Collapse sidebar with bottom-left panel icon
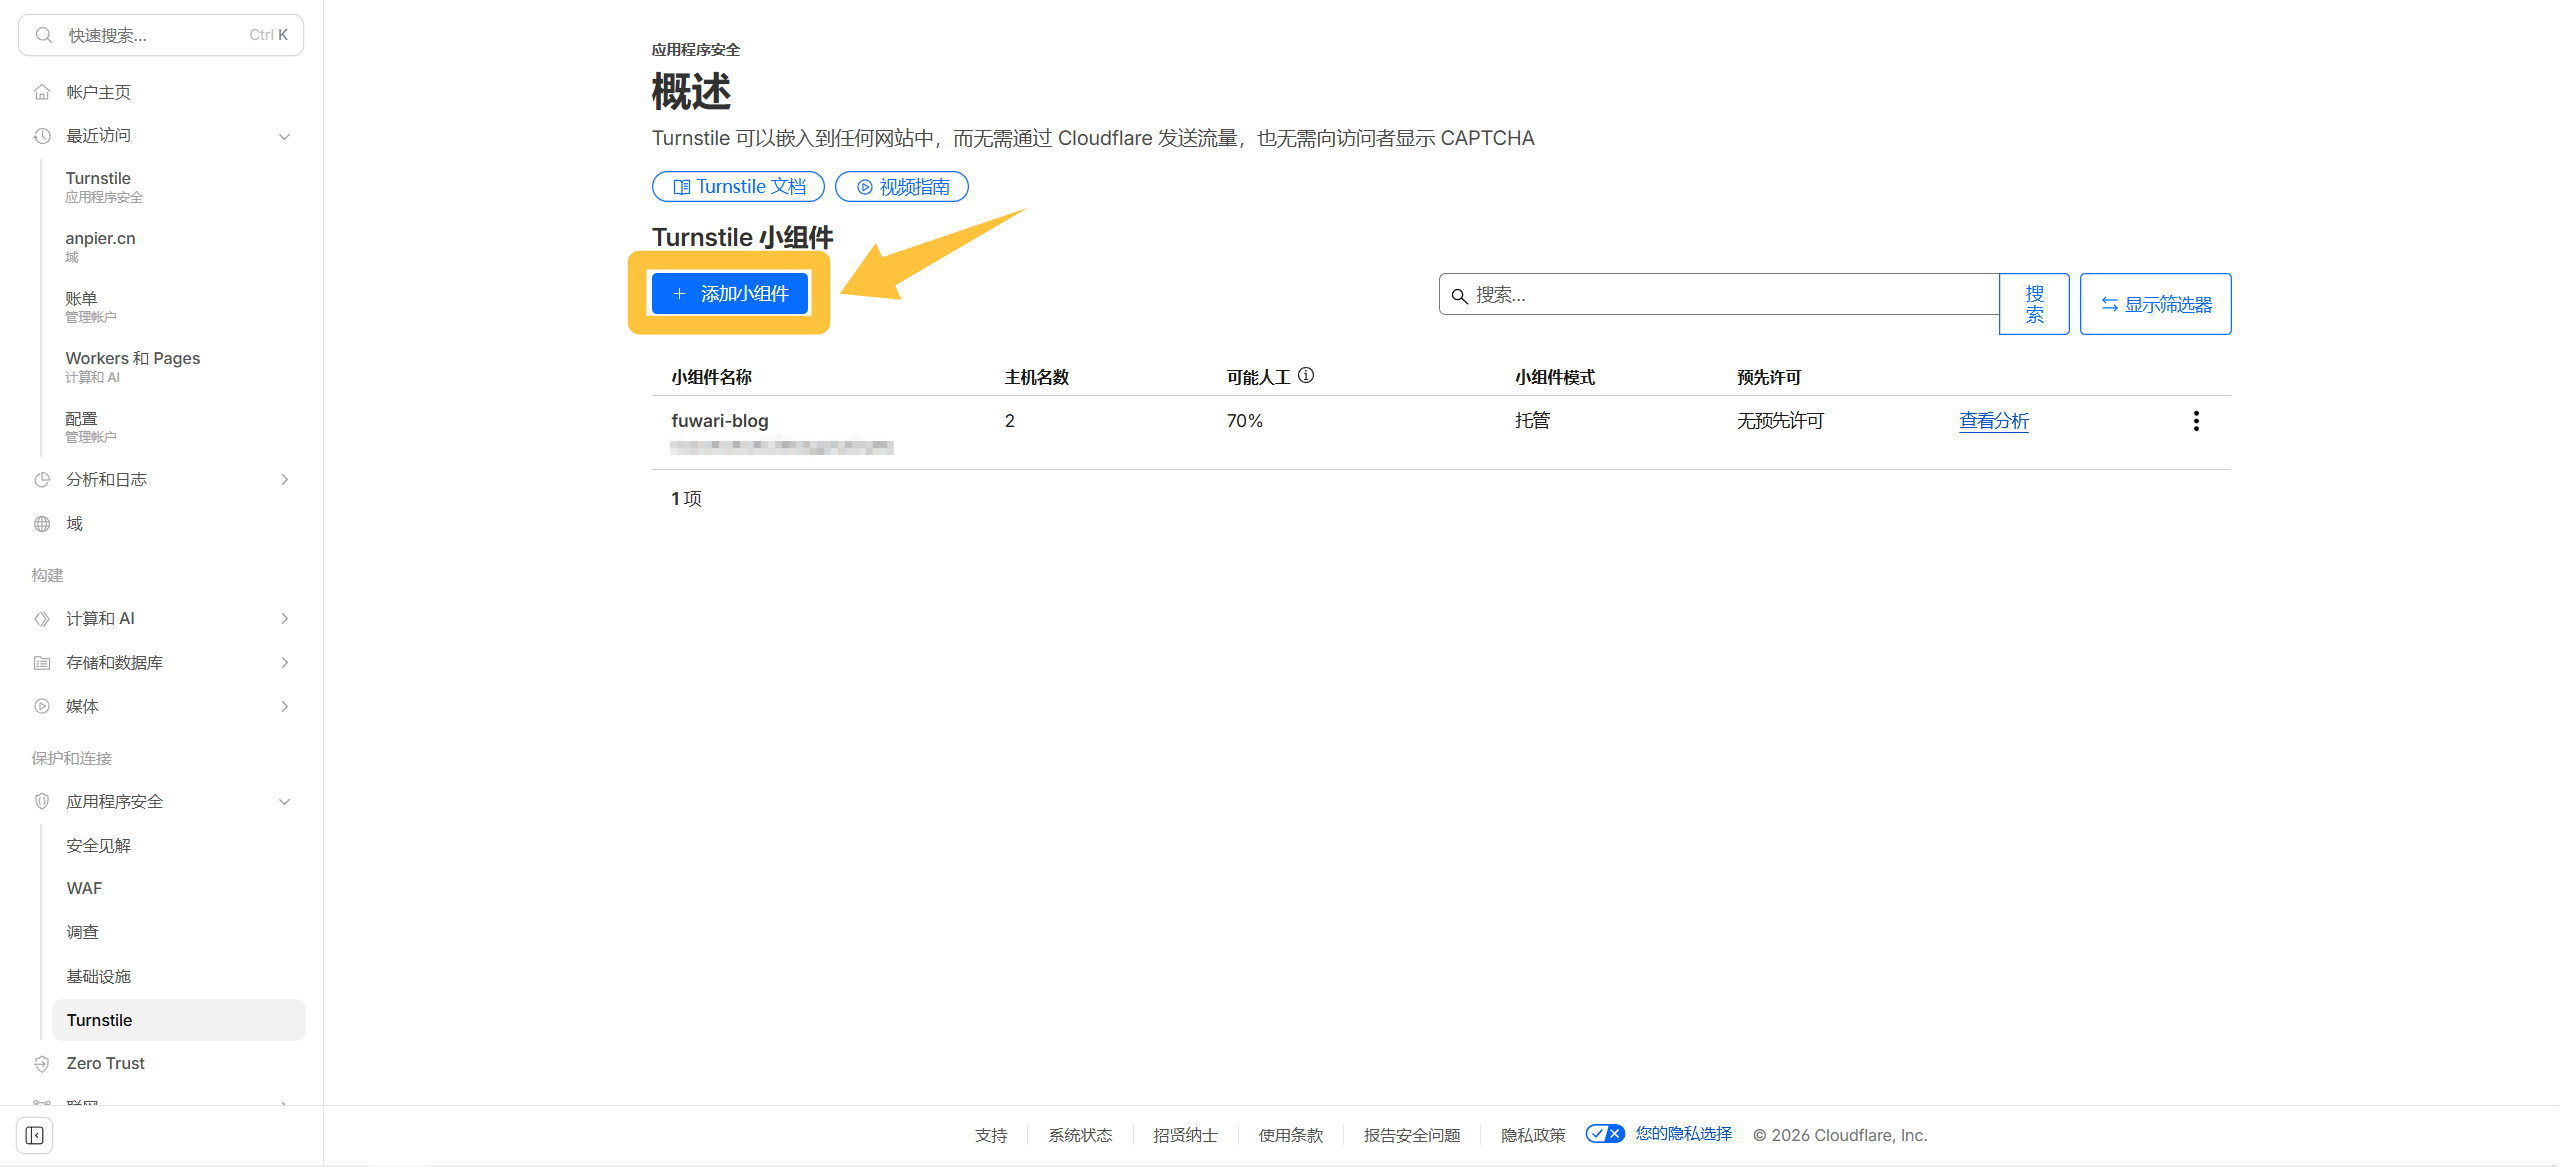 [x=35, y=1135]
